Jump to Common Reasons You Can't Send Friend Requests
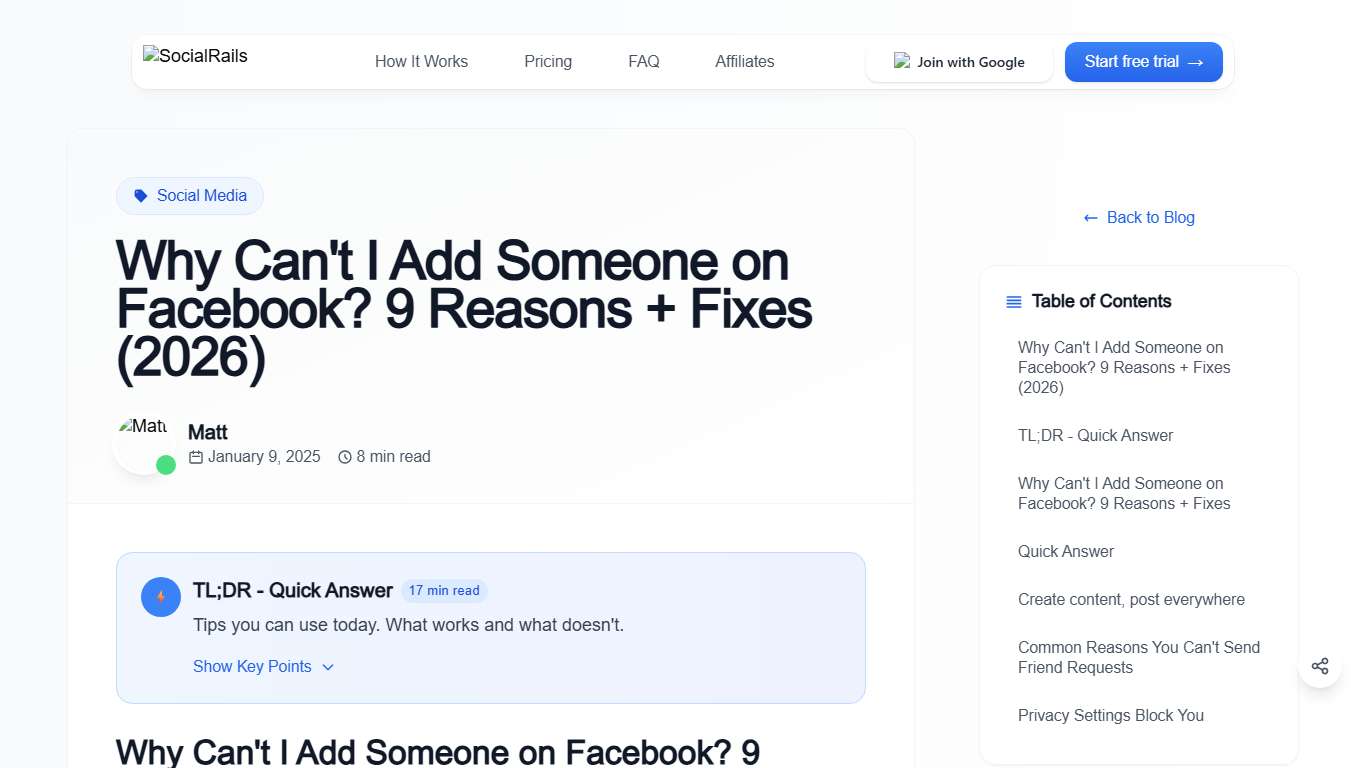Screen dimensions: 1366x768 click(x=1138, y=657)
